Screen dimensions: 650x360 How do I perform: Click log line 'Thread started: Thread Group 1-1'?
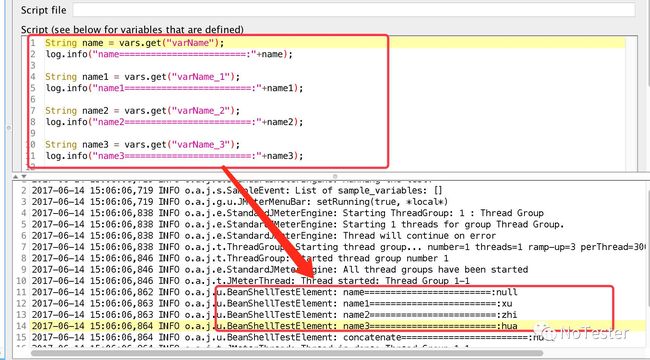tap(250, 281)
